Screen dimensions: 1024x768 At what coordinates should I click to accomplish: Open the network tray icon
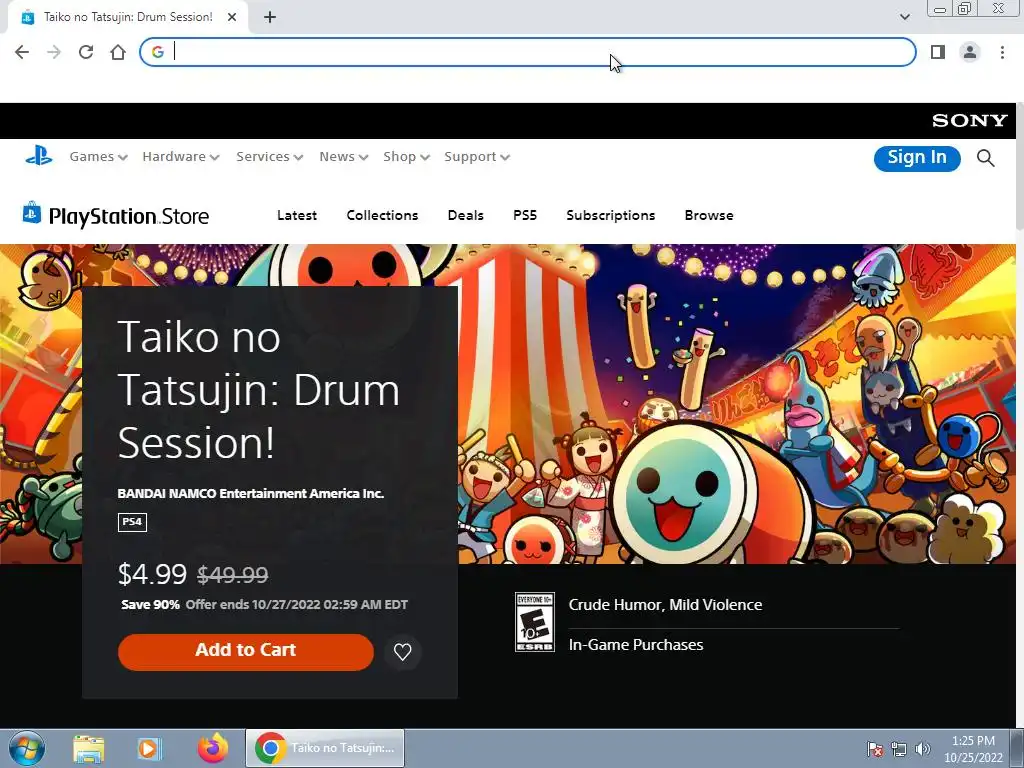pyautogui.click(x=899, y=749)
